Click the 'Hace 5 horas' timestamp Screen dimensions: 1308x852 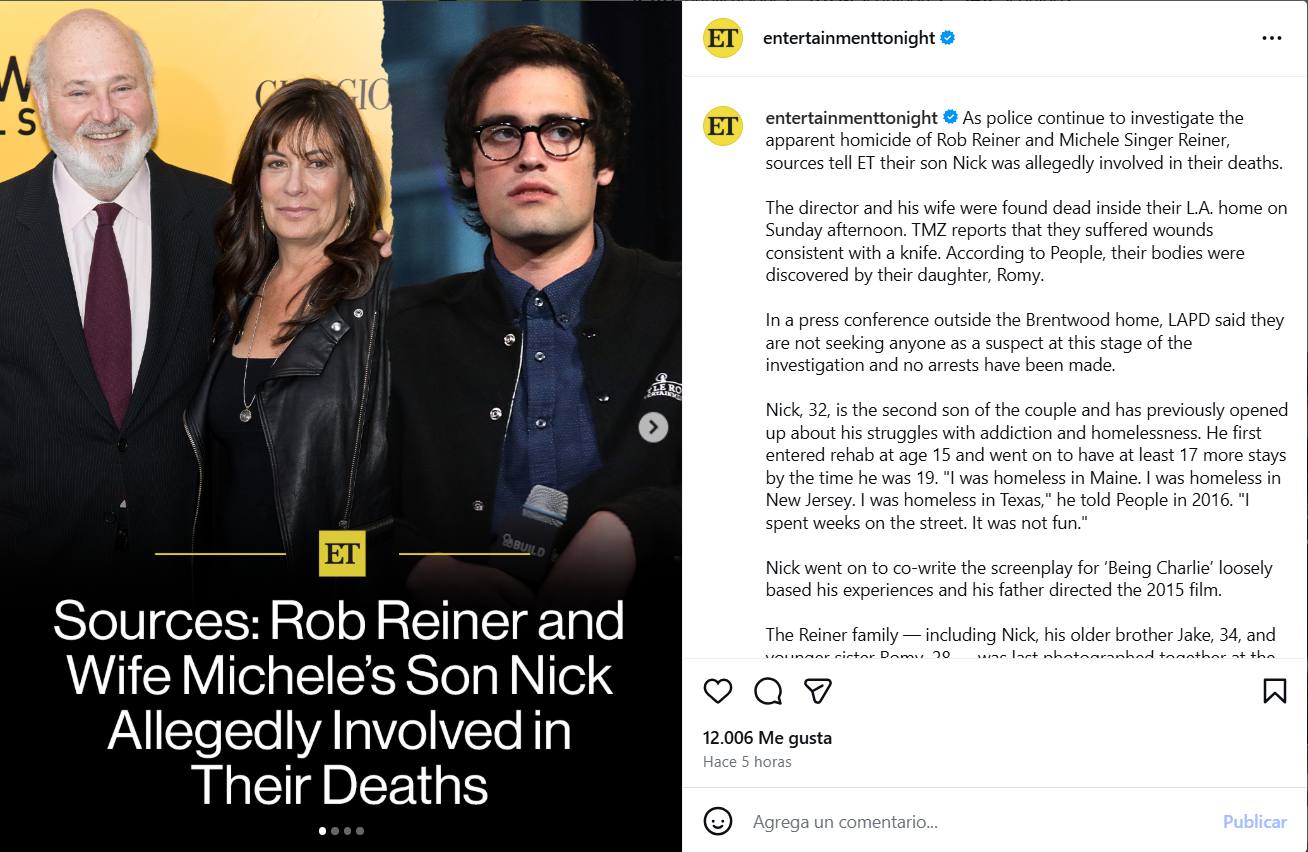point(747,762)
